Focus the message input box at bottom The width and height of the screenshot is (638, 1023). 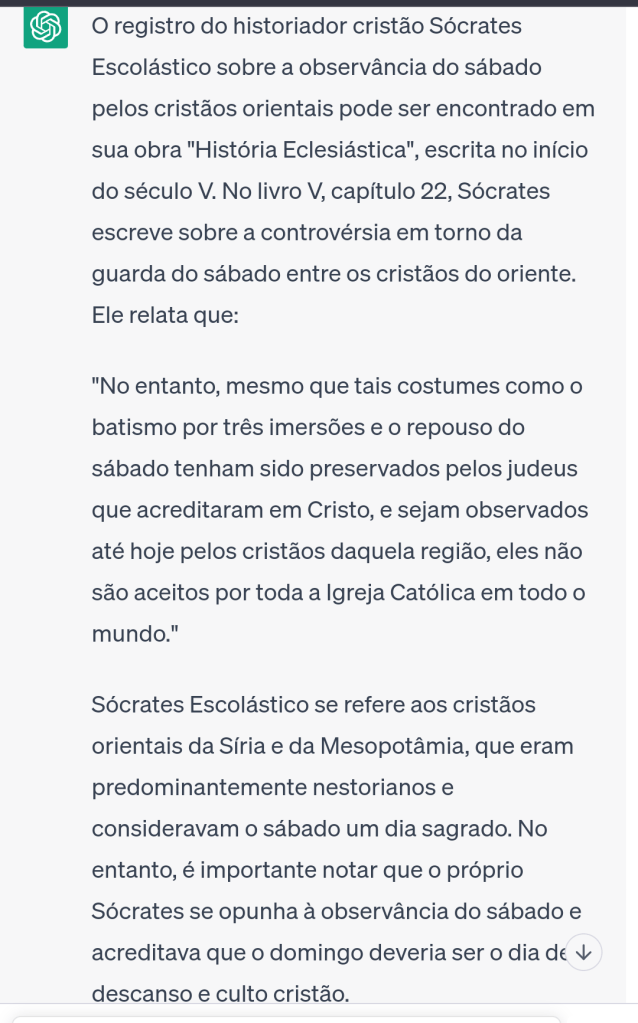click(300, 1019)
